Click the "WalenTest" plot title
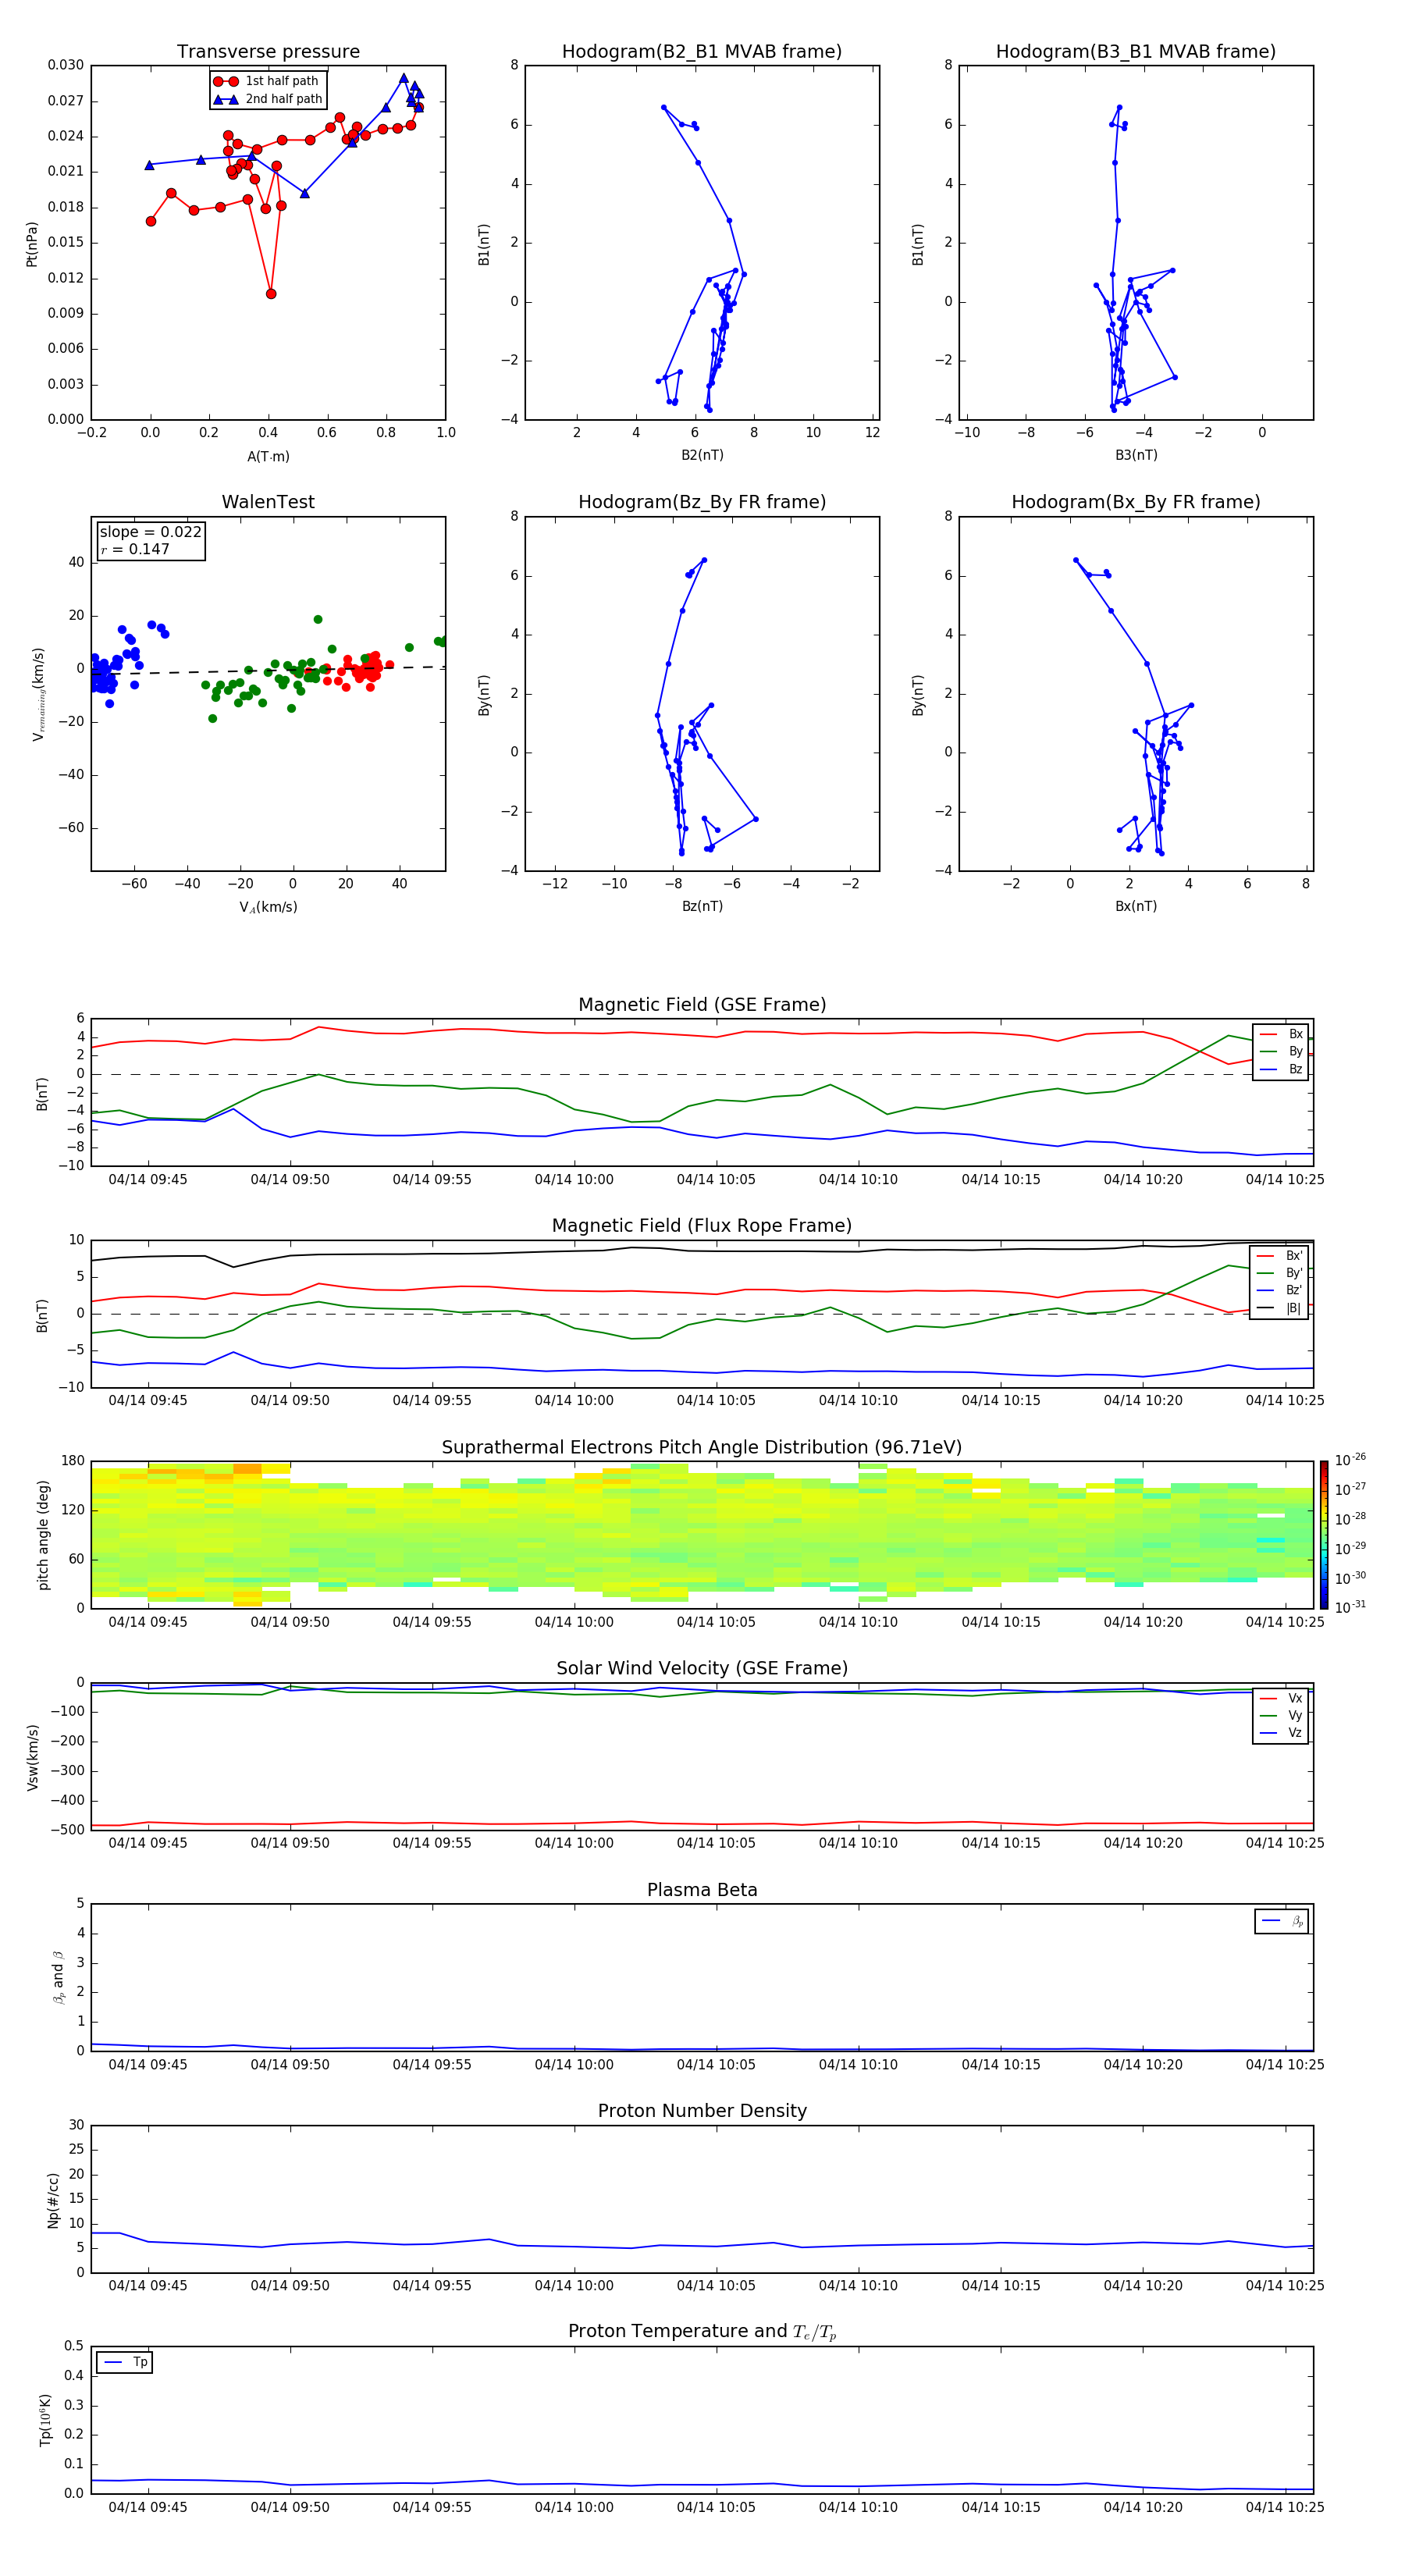1405x2576 pixels. click(268, 502)
